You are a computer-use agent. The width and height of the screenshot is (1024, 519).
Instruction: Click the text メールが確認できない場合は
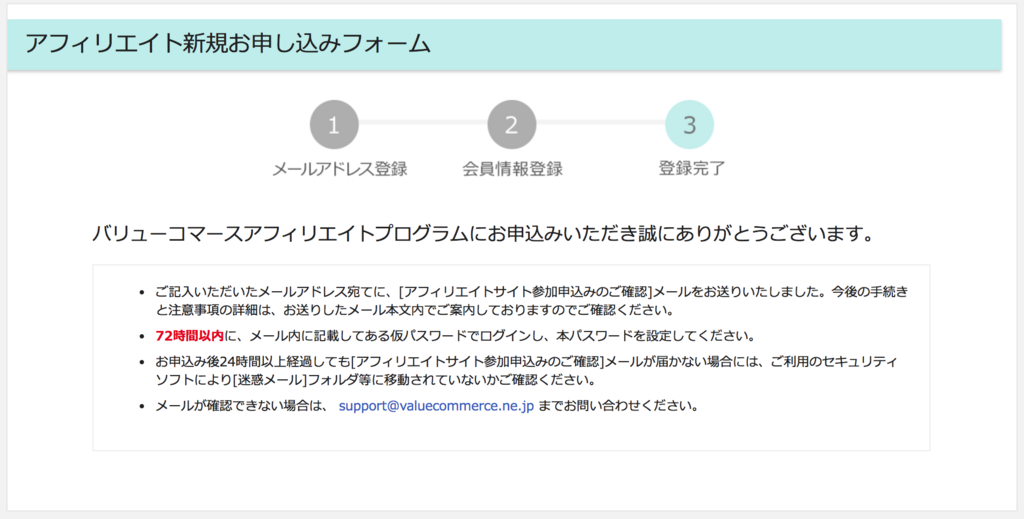tap(240, 406)
